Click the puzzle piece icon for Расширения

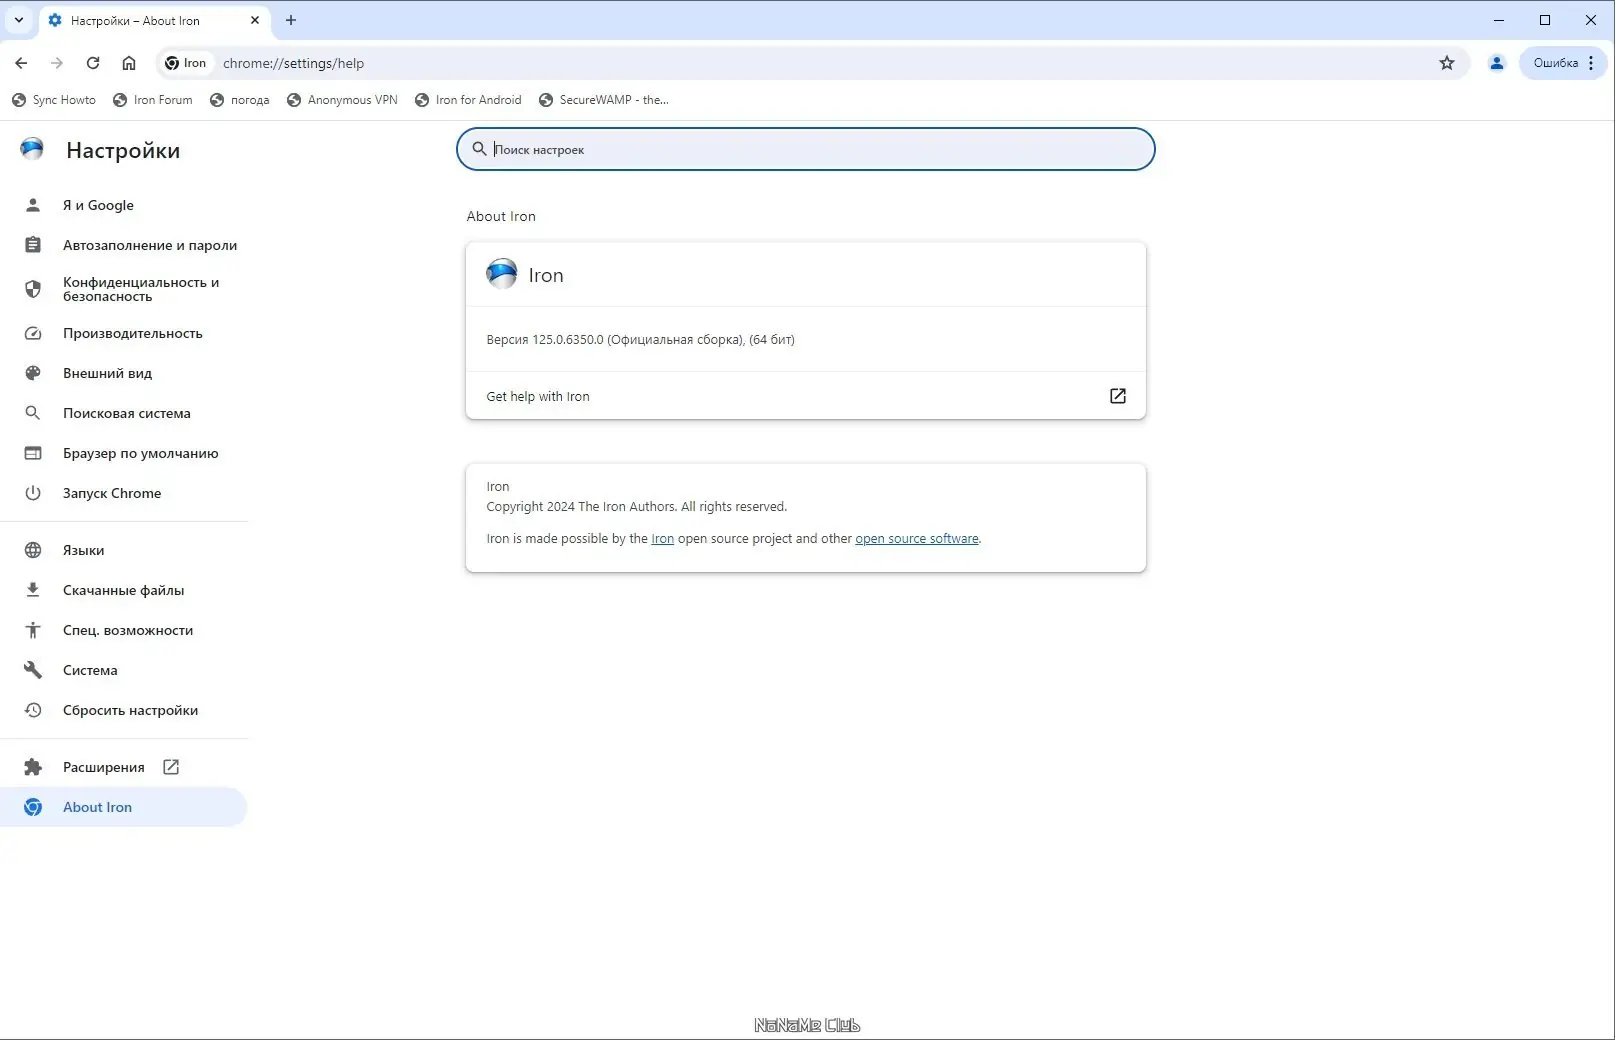[x=33, y=767]
